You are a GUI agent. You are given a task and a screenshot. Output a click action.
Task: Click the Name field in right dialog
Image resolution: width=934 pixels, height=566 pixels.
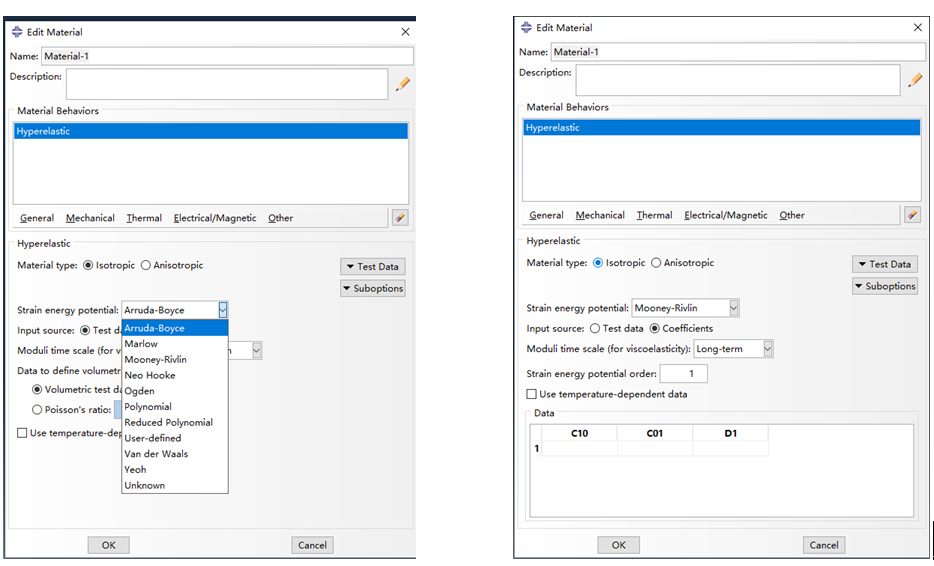pyautogui.click(x=738, y=52)
